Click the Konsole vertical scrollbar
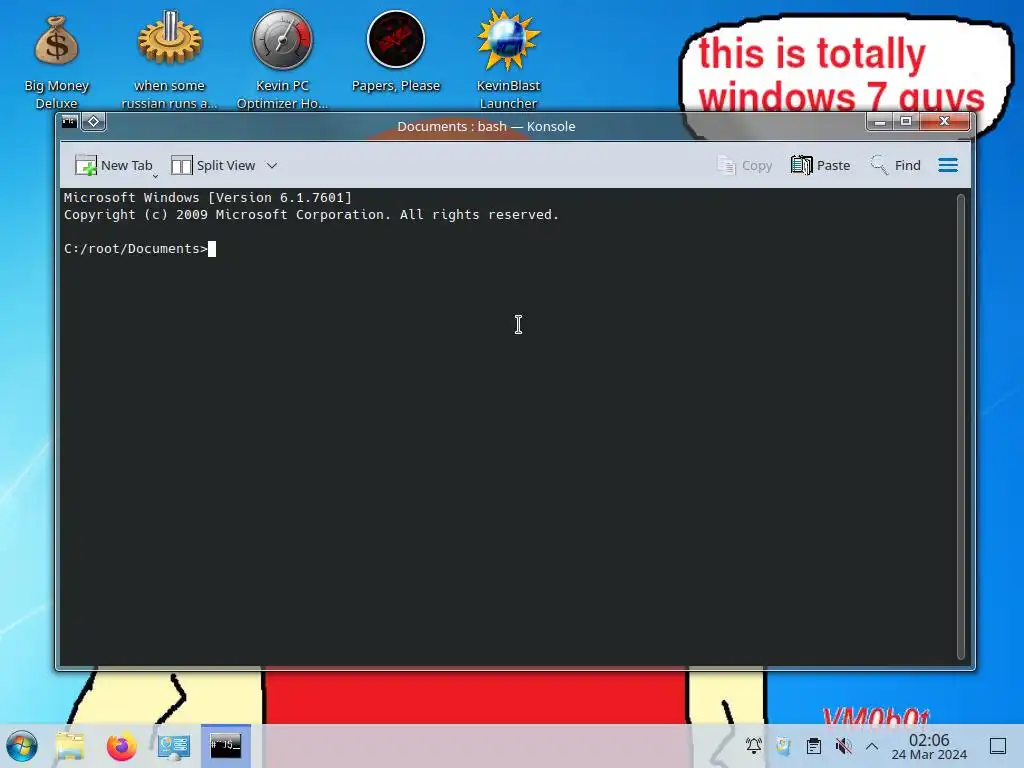 click(x=961, y=426)
